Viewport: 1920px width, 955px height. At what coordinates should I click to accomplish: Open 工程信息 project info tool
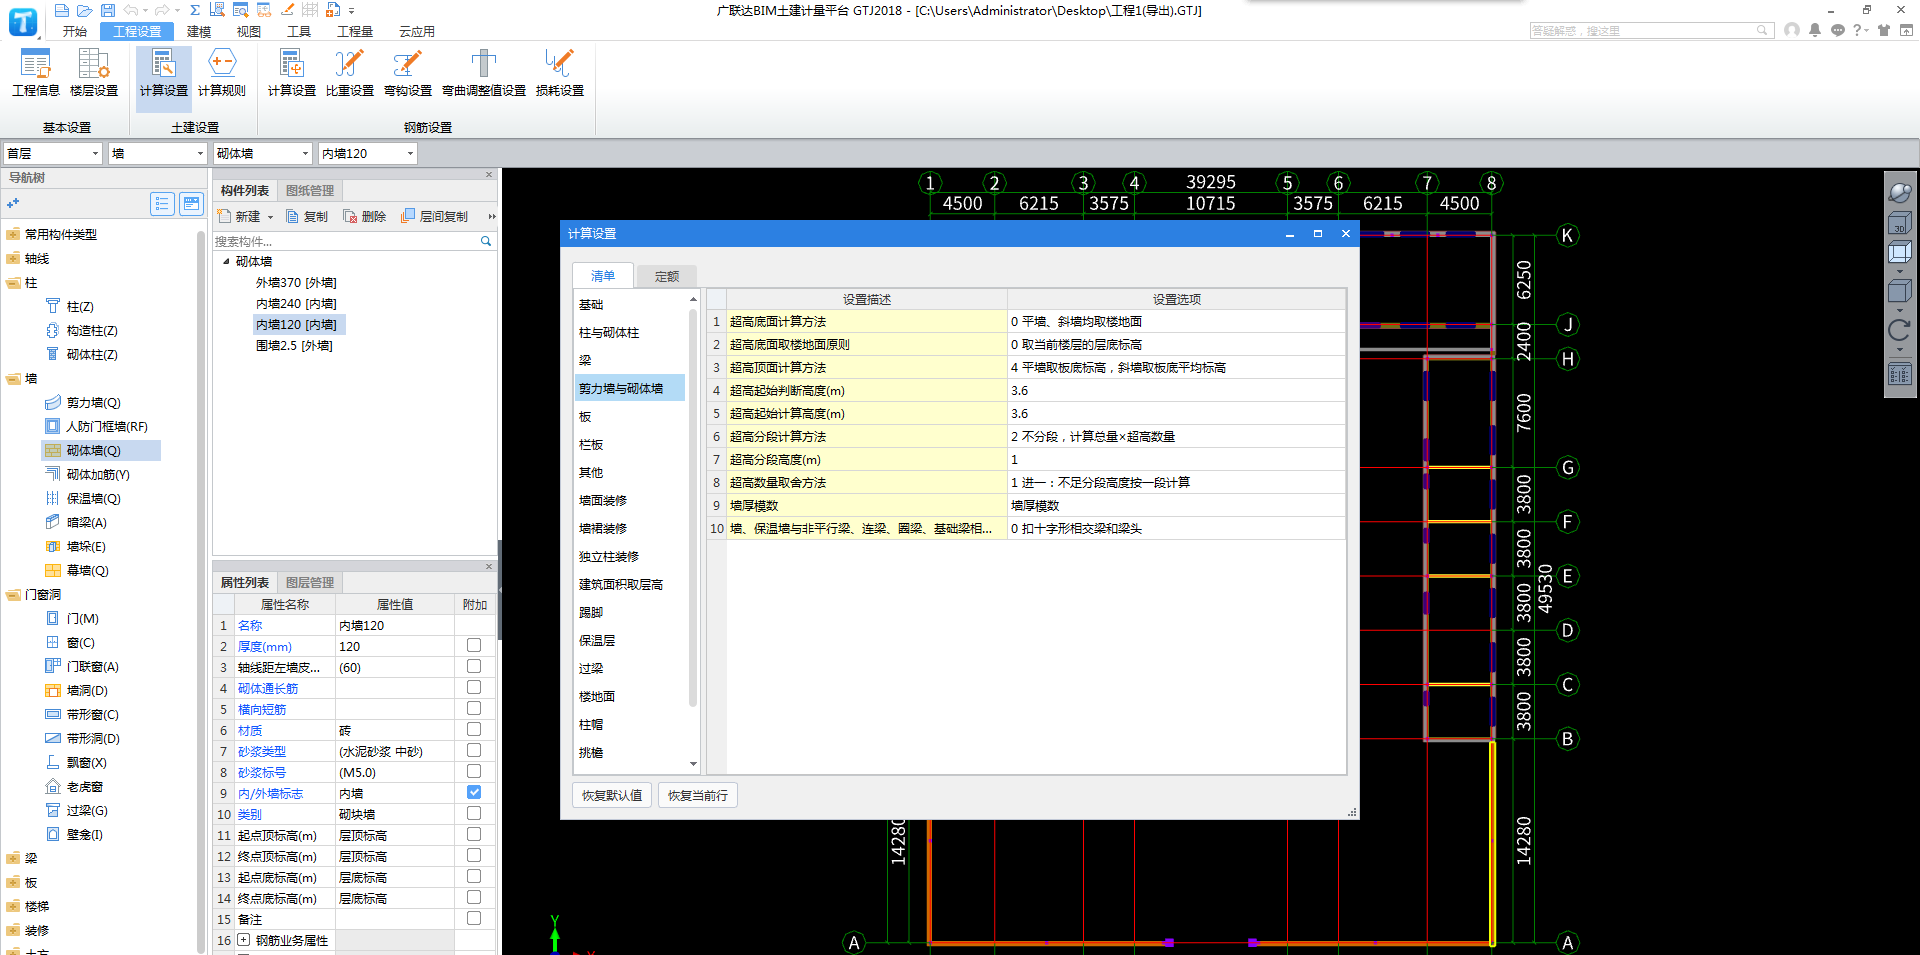coord(35,73)
